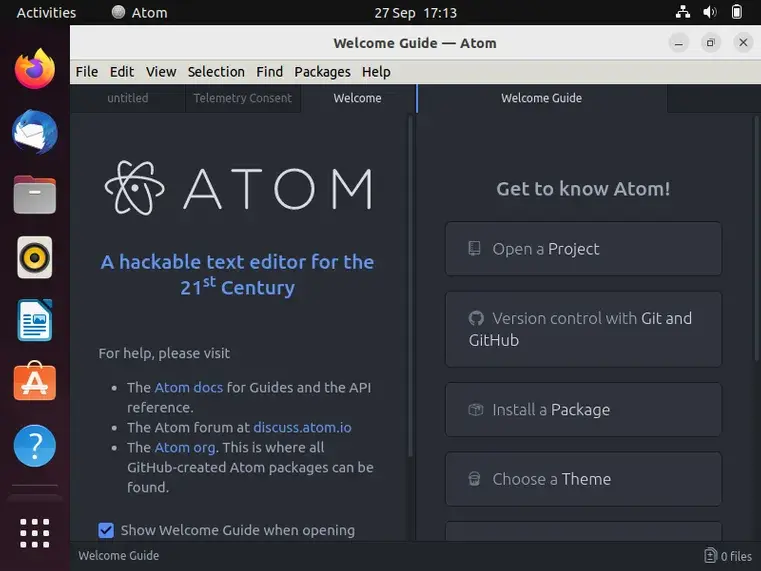
Task: Open Ubuntu Software from the dock
Action: click(x=34, y=381)
